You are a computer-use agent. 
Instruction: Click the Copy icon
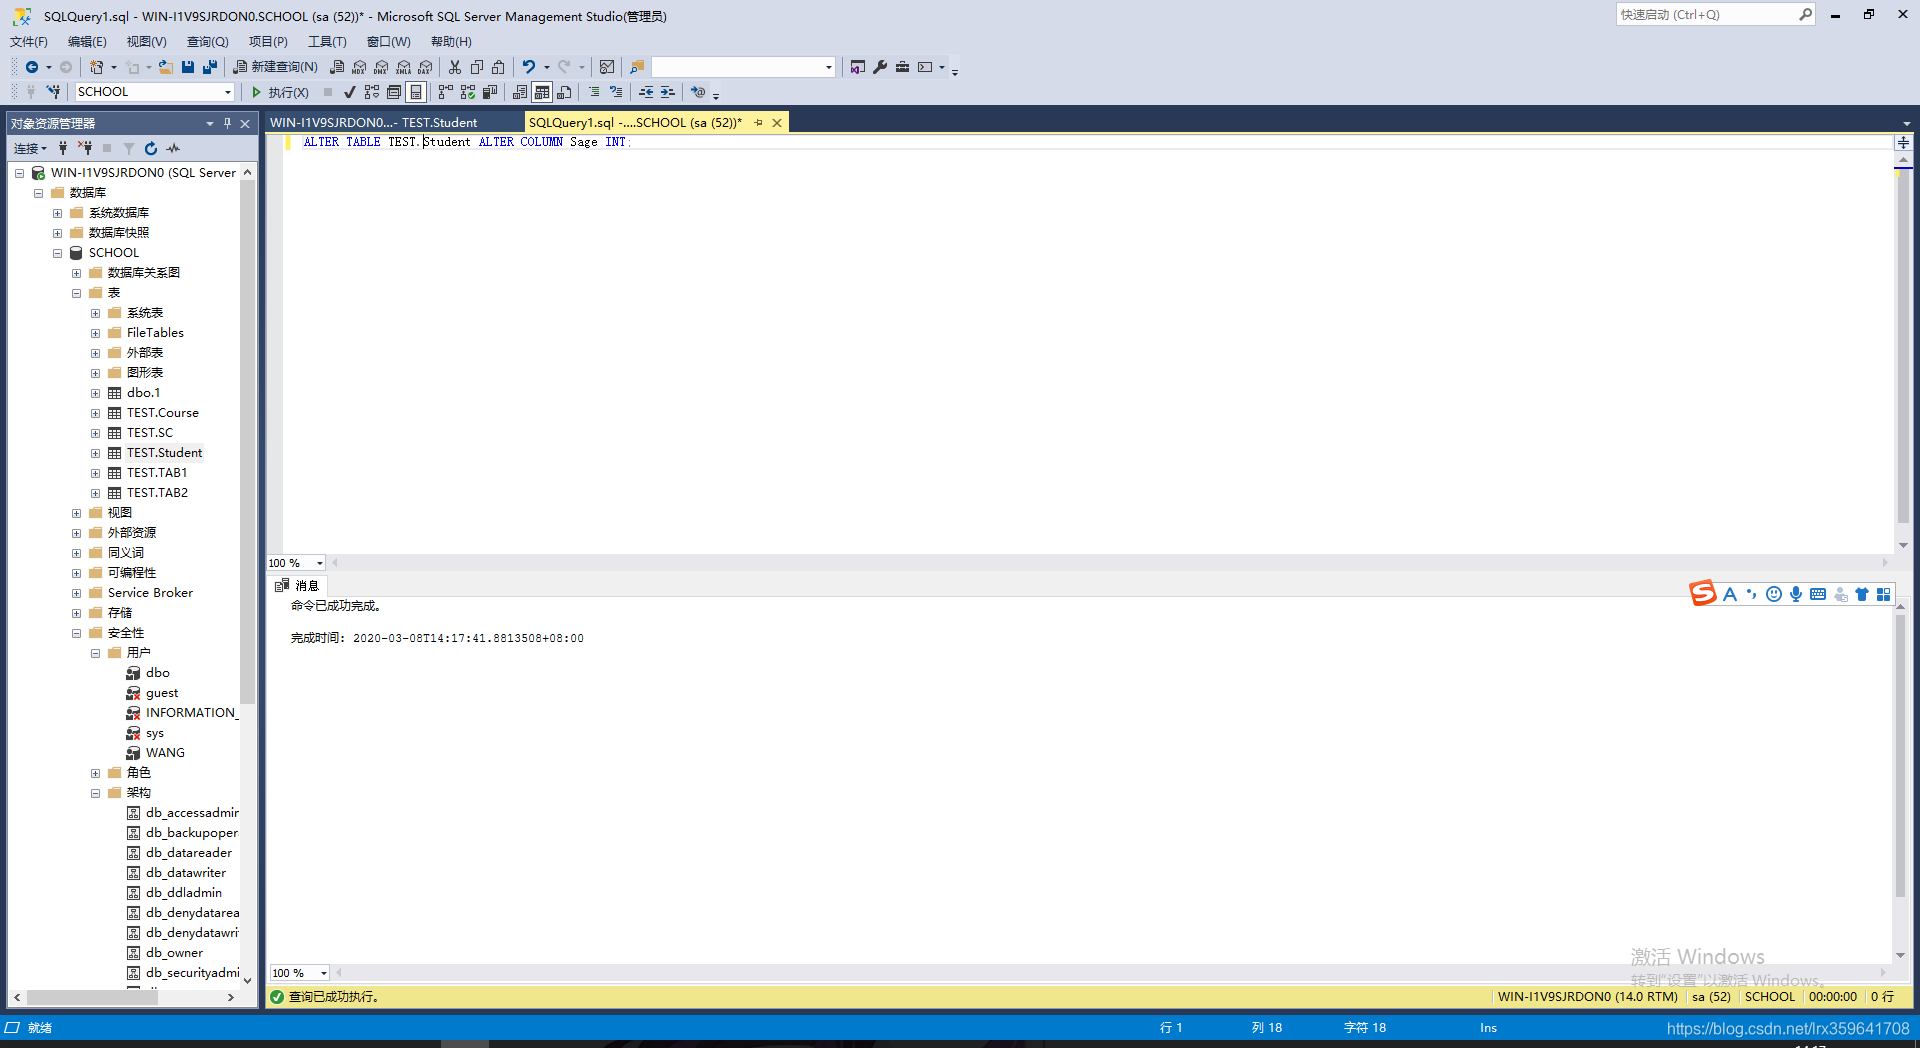pos(477,67)
